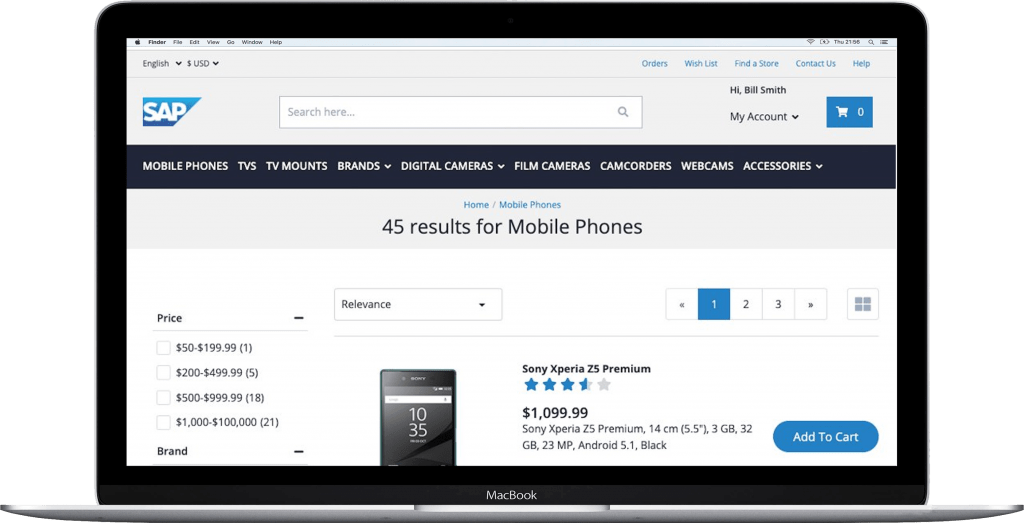
Task: Check the $200-$499.99 price filter
Action: click(x=164, y=373)
